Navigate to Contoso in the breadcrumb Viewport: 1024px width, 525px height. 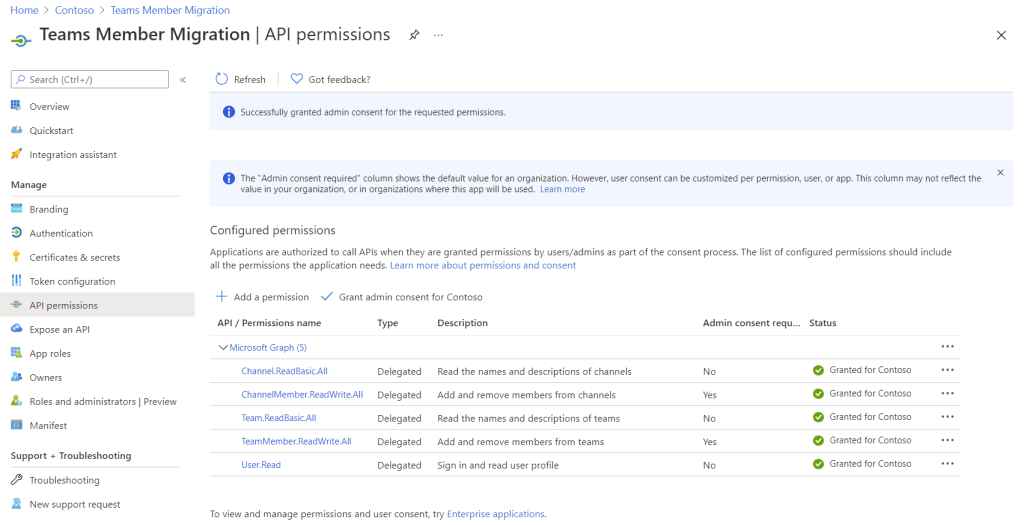[74, 10]
